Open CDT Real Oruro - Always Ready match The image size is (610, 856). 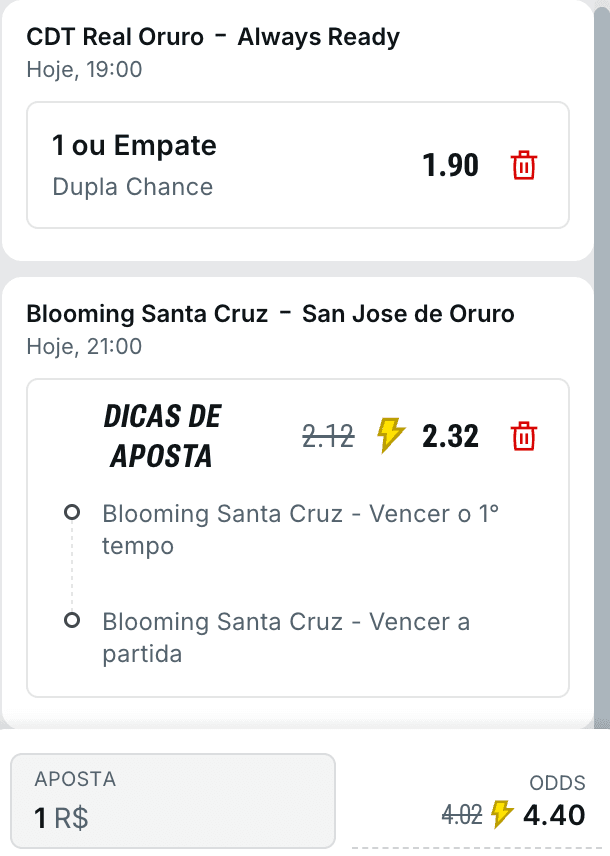click(213, 37)
